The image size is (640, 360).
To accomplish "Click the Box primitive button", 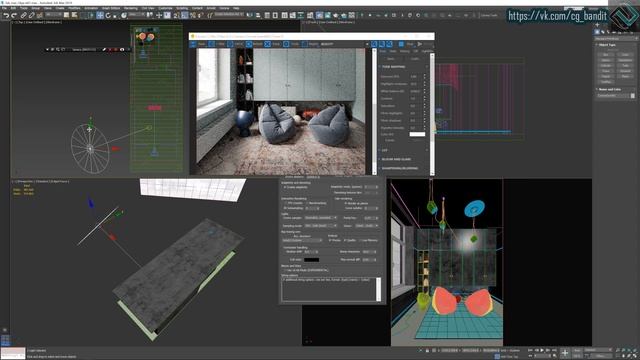I will pos(606,55).
